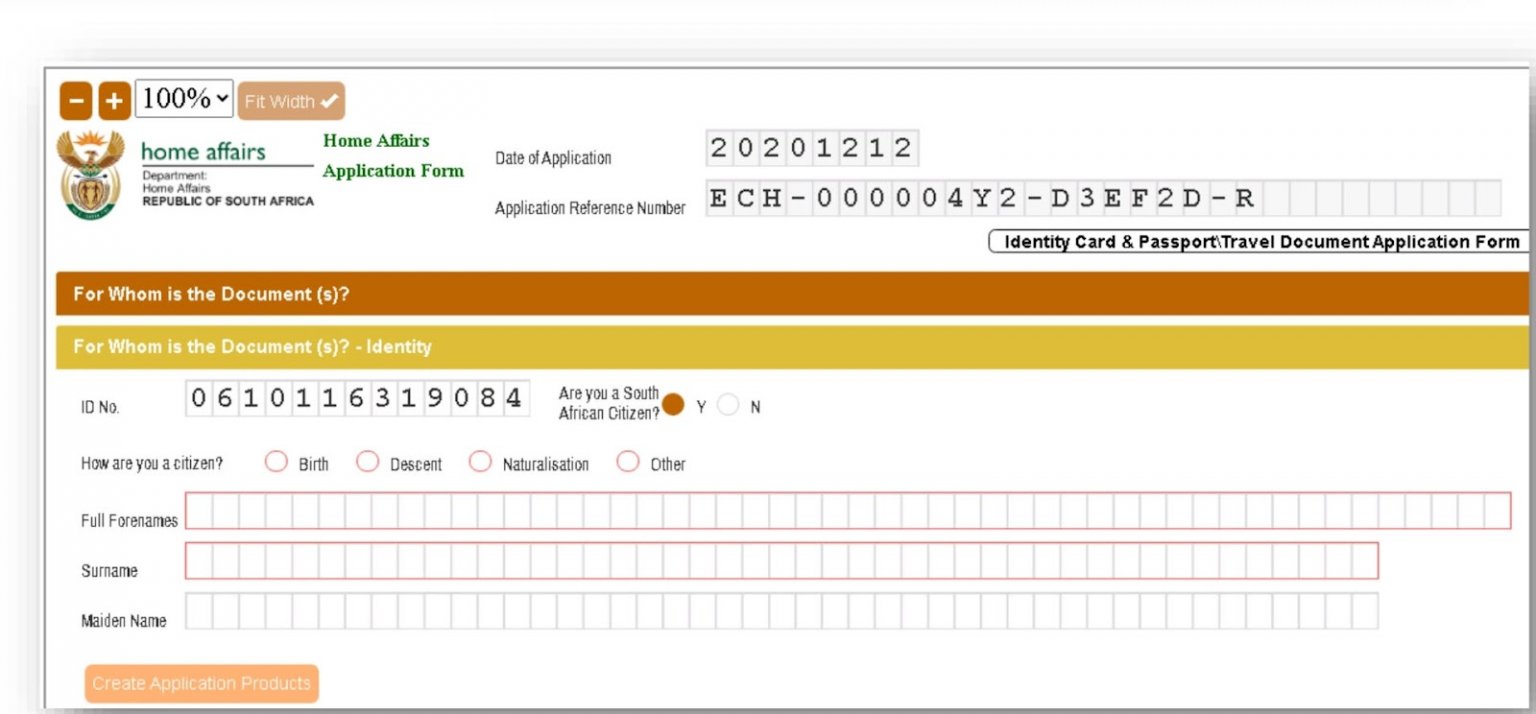Click the 'Identity Card & Passport\Travel Document Application Form' label
Screen dimensions: 1536x714
tap(1261, 242)
